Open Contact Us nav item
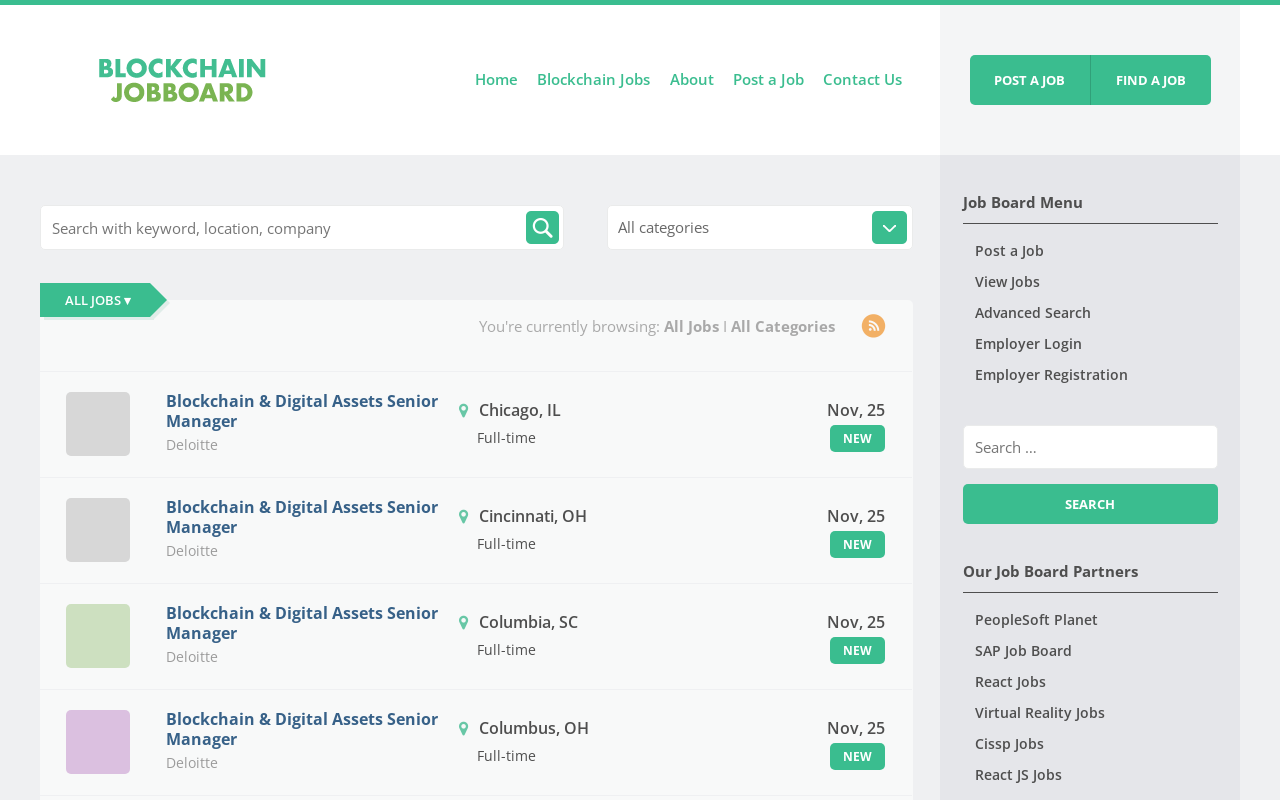The image size is (1280, 800). pos(862,79)
